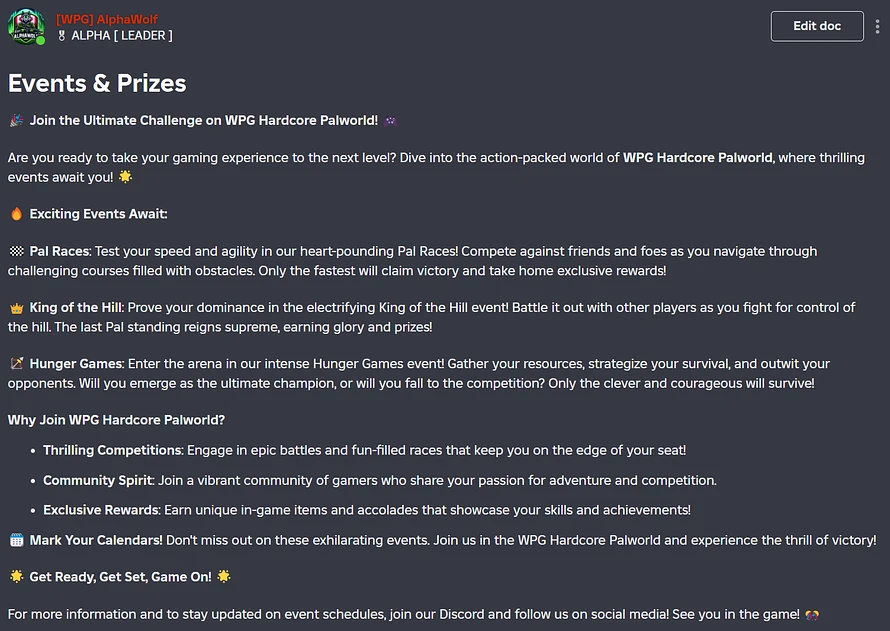This screenshot has height=631, width=890.
Task: Click the ALPHA [ LEADER ] role label
Action: click(x=122, y=36)
